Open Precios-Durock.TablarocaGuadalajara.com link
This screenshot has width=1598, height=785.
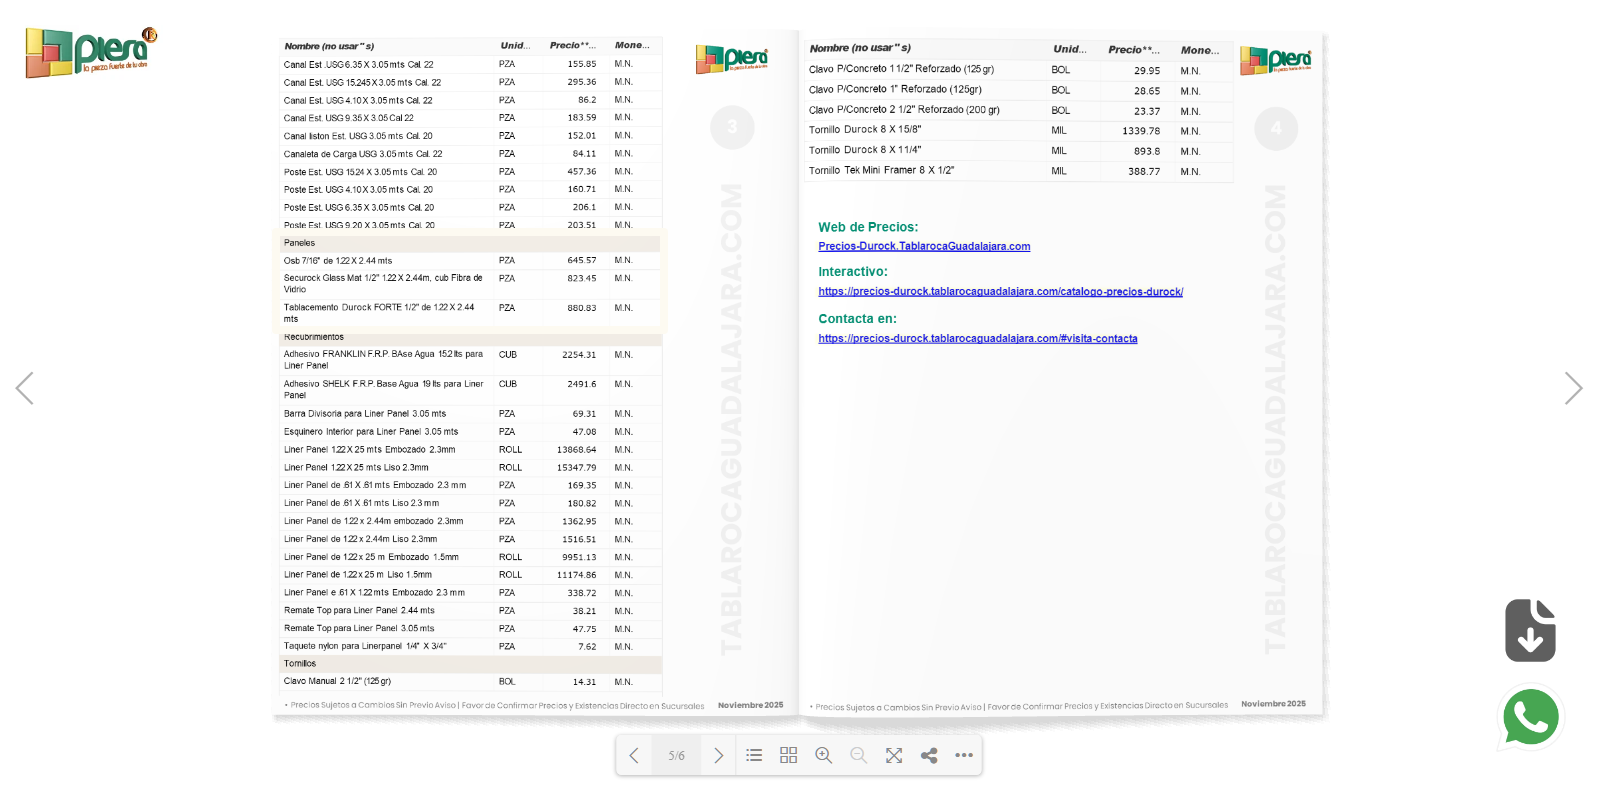click(924, 246)
